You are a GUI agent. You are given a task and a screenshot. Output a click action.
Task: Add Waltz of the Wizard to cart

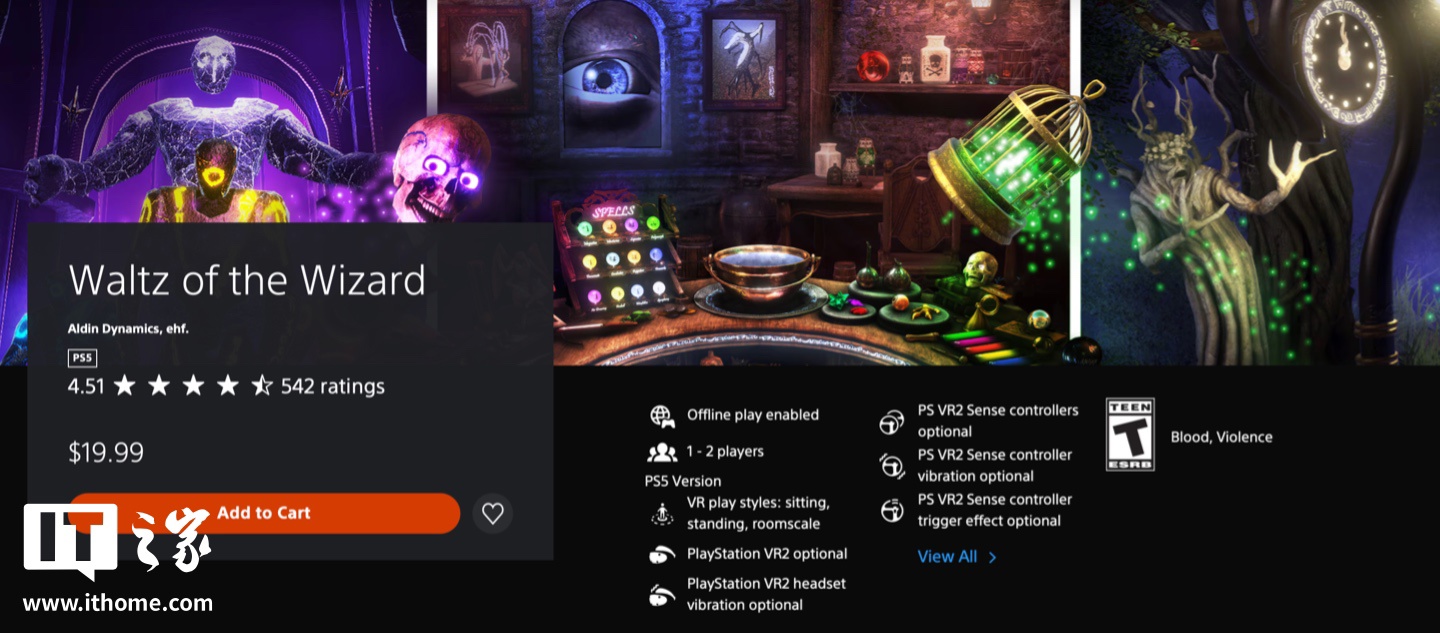point(264,513)
